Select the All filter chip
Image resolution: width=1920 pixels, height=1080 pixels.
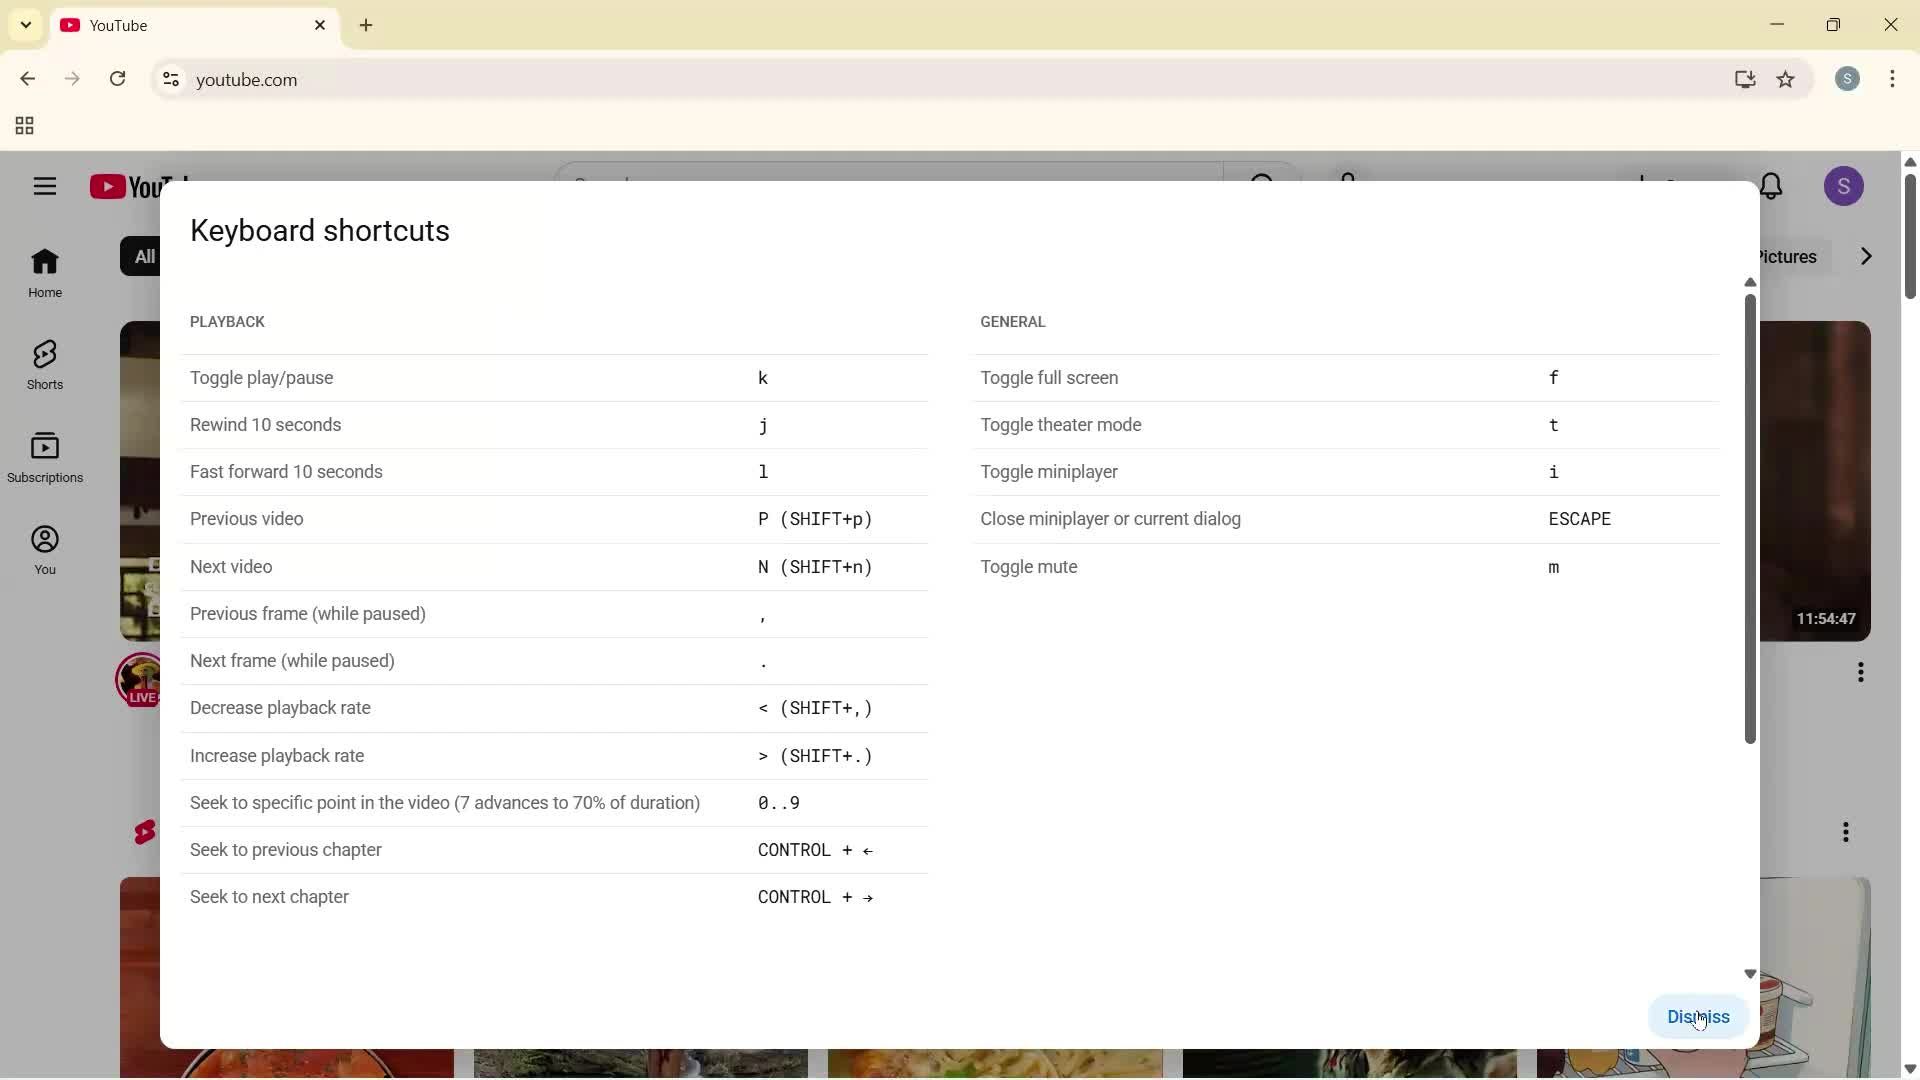pyautogui.click(x=144, y=256)
